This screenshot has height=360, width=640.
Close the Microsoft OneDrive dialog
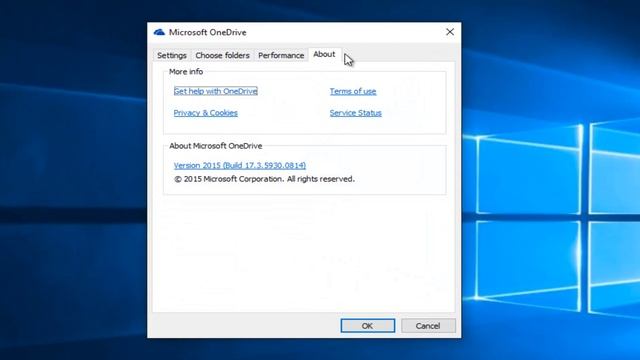[x=450, y=32]
